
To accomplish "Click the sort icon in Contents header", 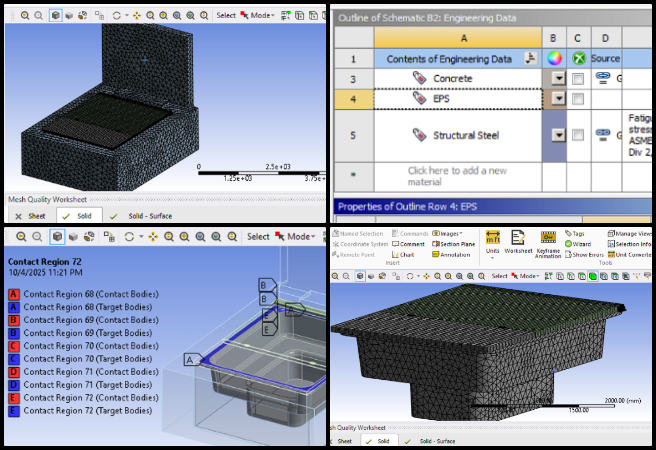I will [x=529, y=58].
